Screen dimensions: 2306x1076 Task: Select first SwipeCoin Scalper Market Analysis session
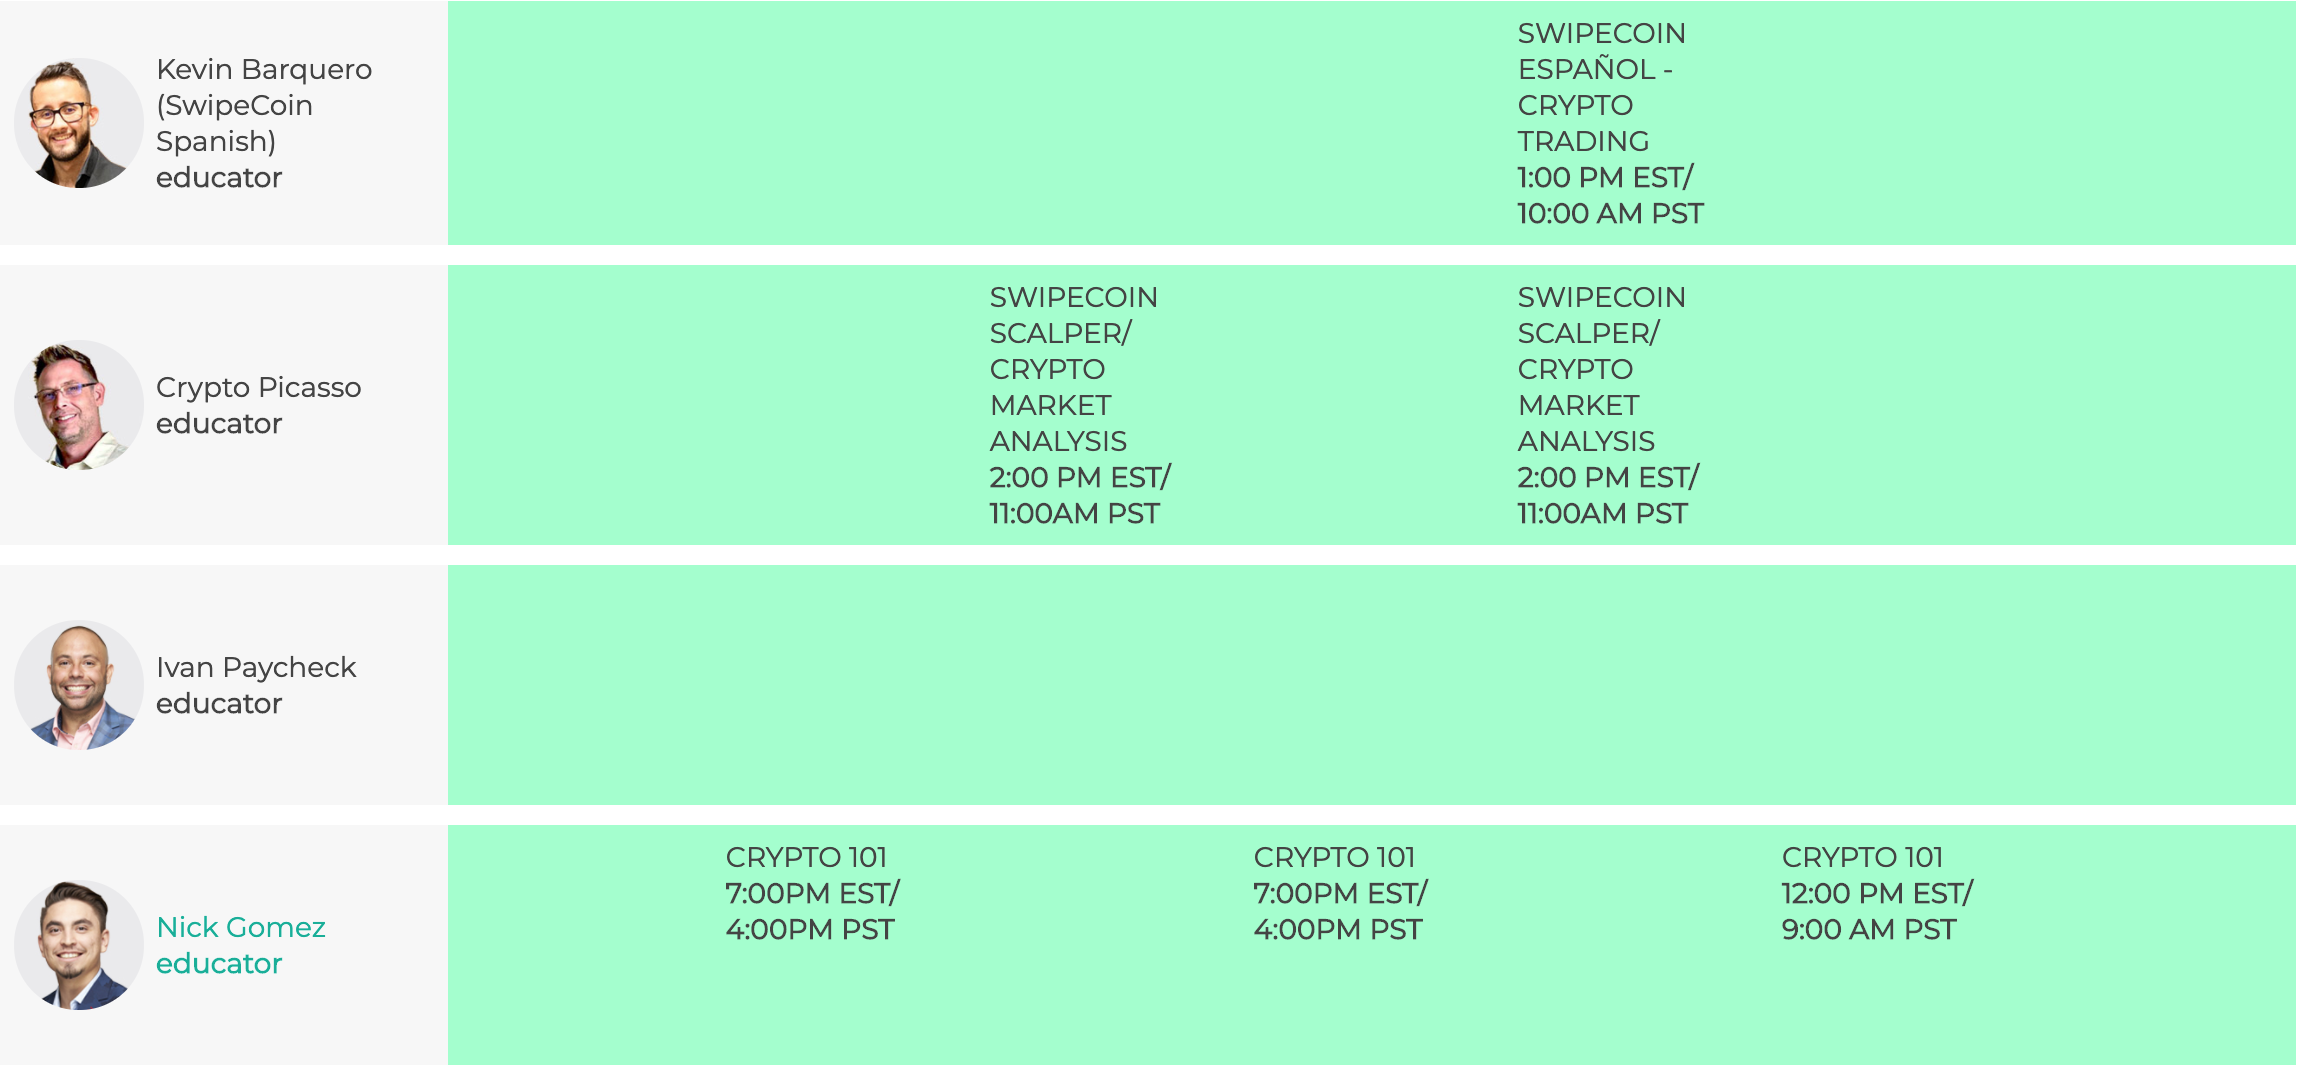pyautogui.click(x=1080, y=405)
